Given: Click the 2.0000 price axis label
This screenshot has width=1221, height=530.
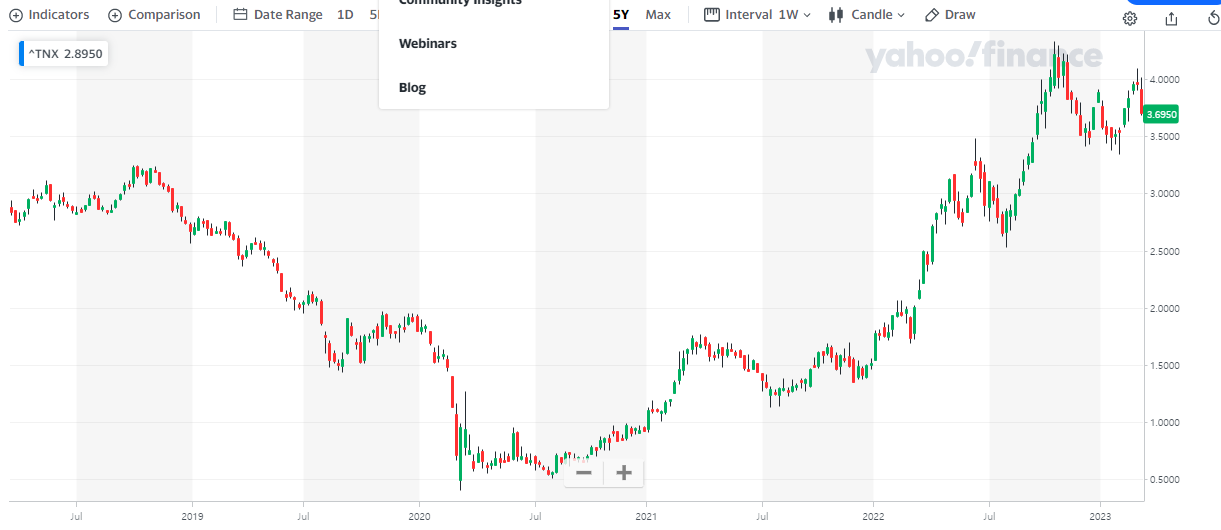Looking at the screenshot, I should pos(1164,308).
